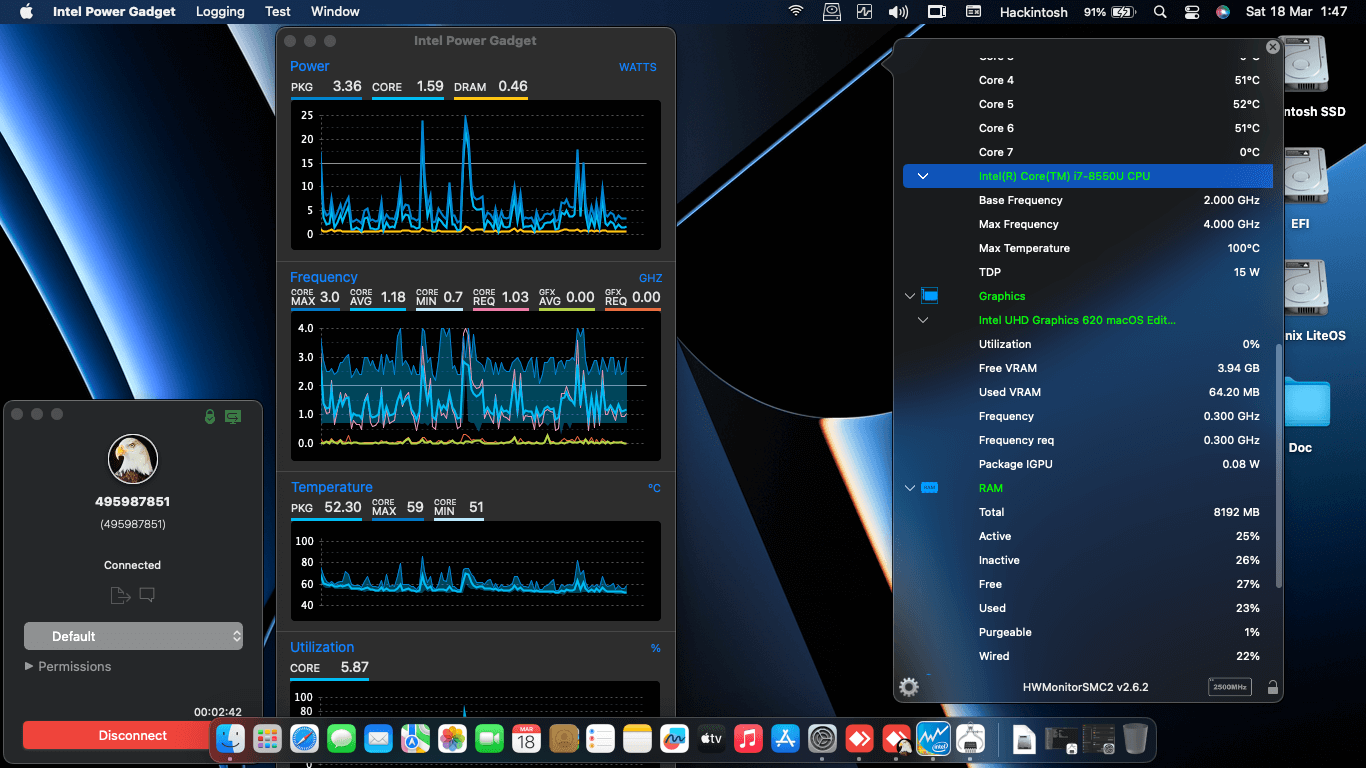Open Notes from the Dock
Image resolution: width=1366 pixels, height=768 pixels.
coord(637,739)
